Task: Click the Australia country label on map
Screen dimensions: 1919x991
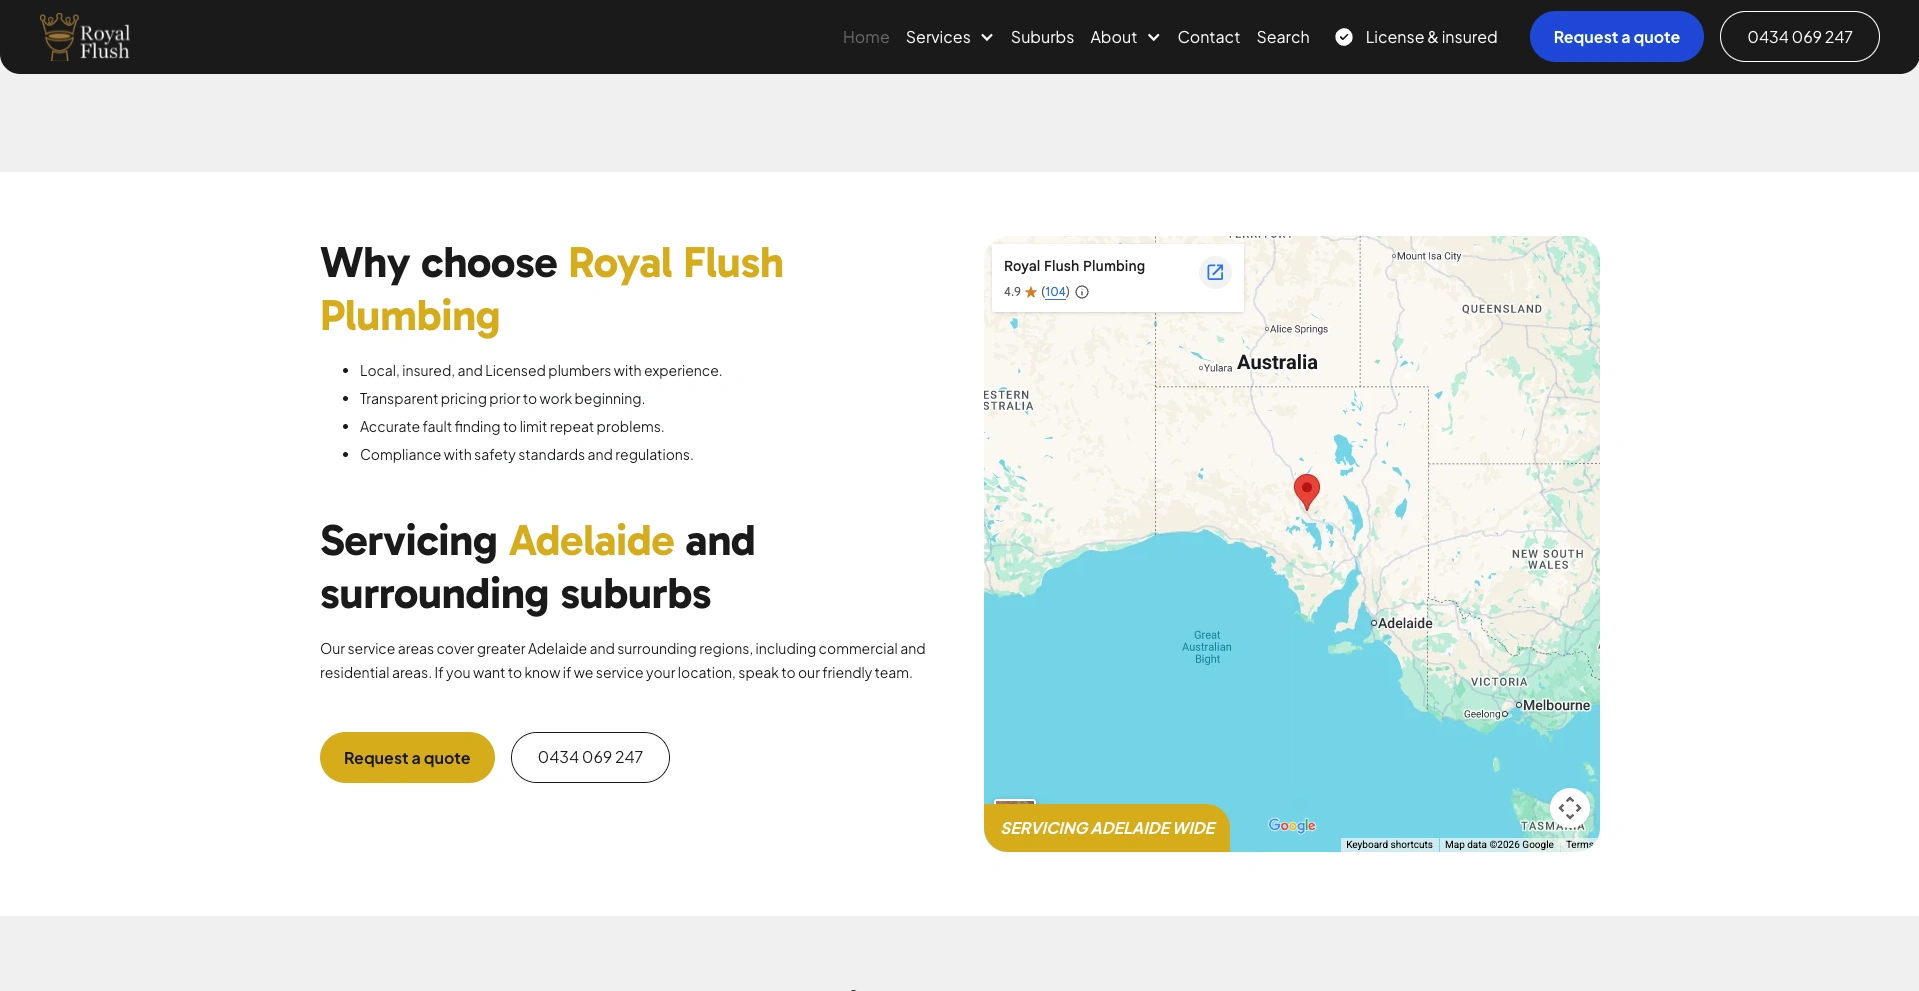Action: pos(1277,362)
